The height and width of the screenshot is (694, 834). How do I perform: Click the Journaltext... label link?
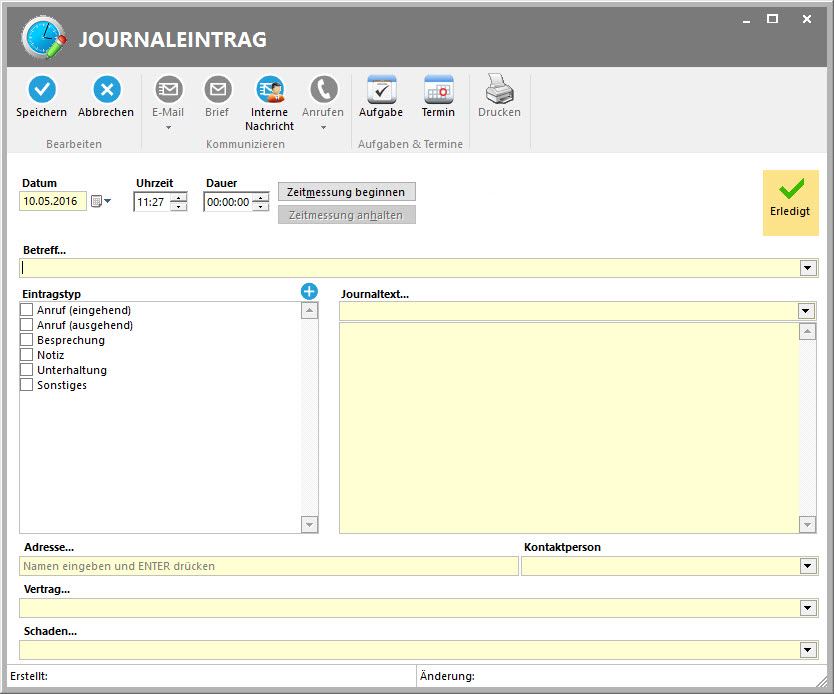[x=374, y=294]
